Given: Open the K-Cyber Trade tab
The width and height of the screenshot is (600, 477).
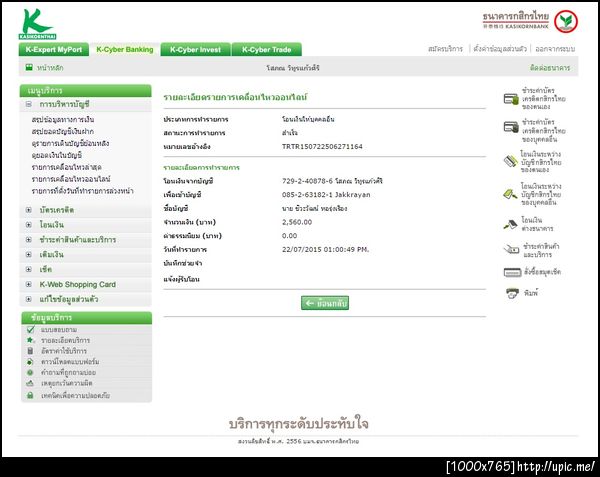Looking at the screenshot, I should pos(267,49).
